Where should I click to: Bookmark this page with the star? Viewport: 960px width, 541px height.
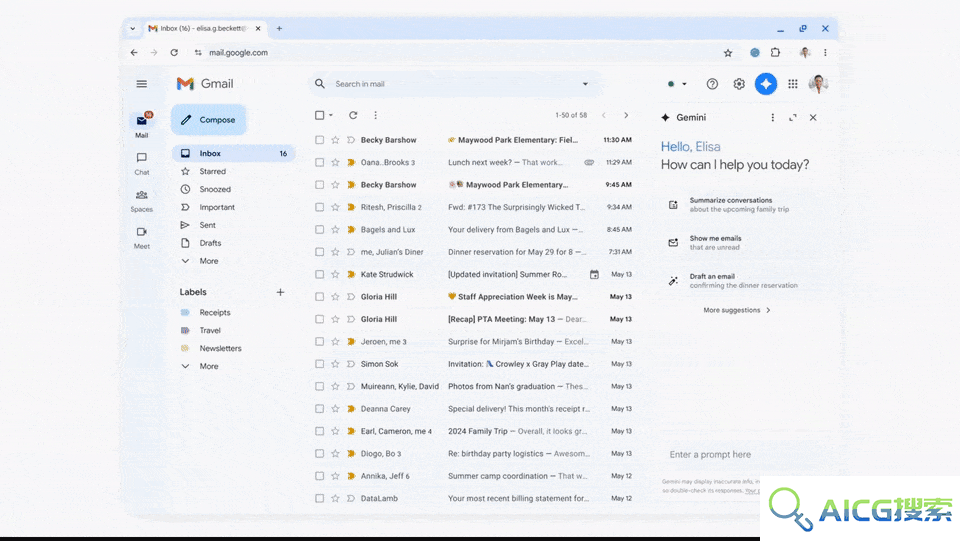(728, 53)
